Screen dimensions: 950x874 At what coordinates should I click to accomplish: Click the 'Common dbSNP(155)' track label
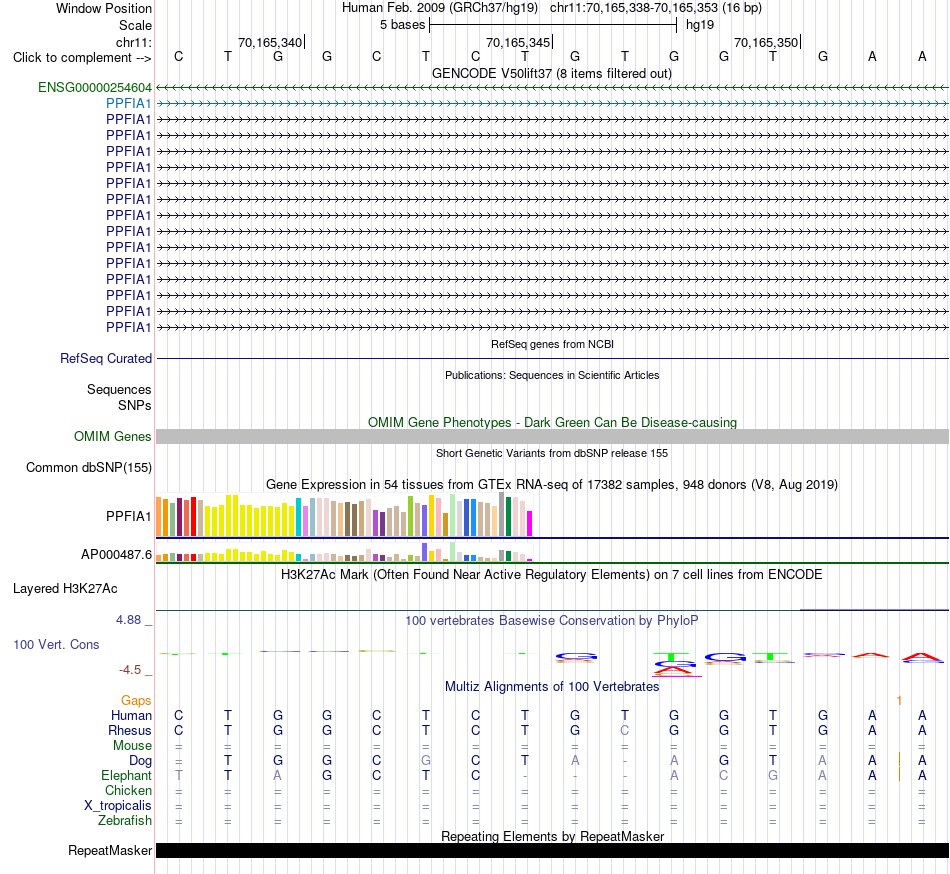pos(88,468)
